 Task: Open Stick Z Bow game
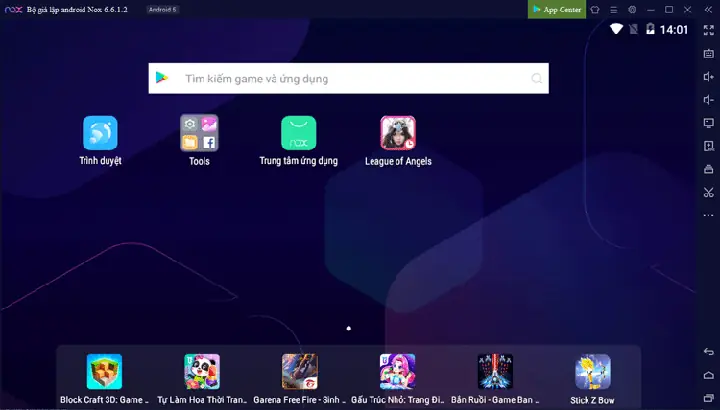[x=593, y=371]
